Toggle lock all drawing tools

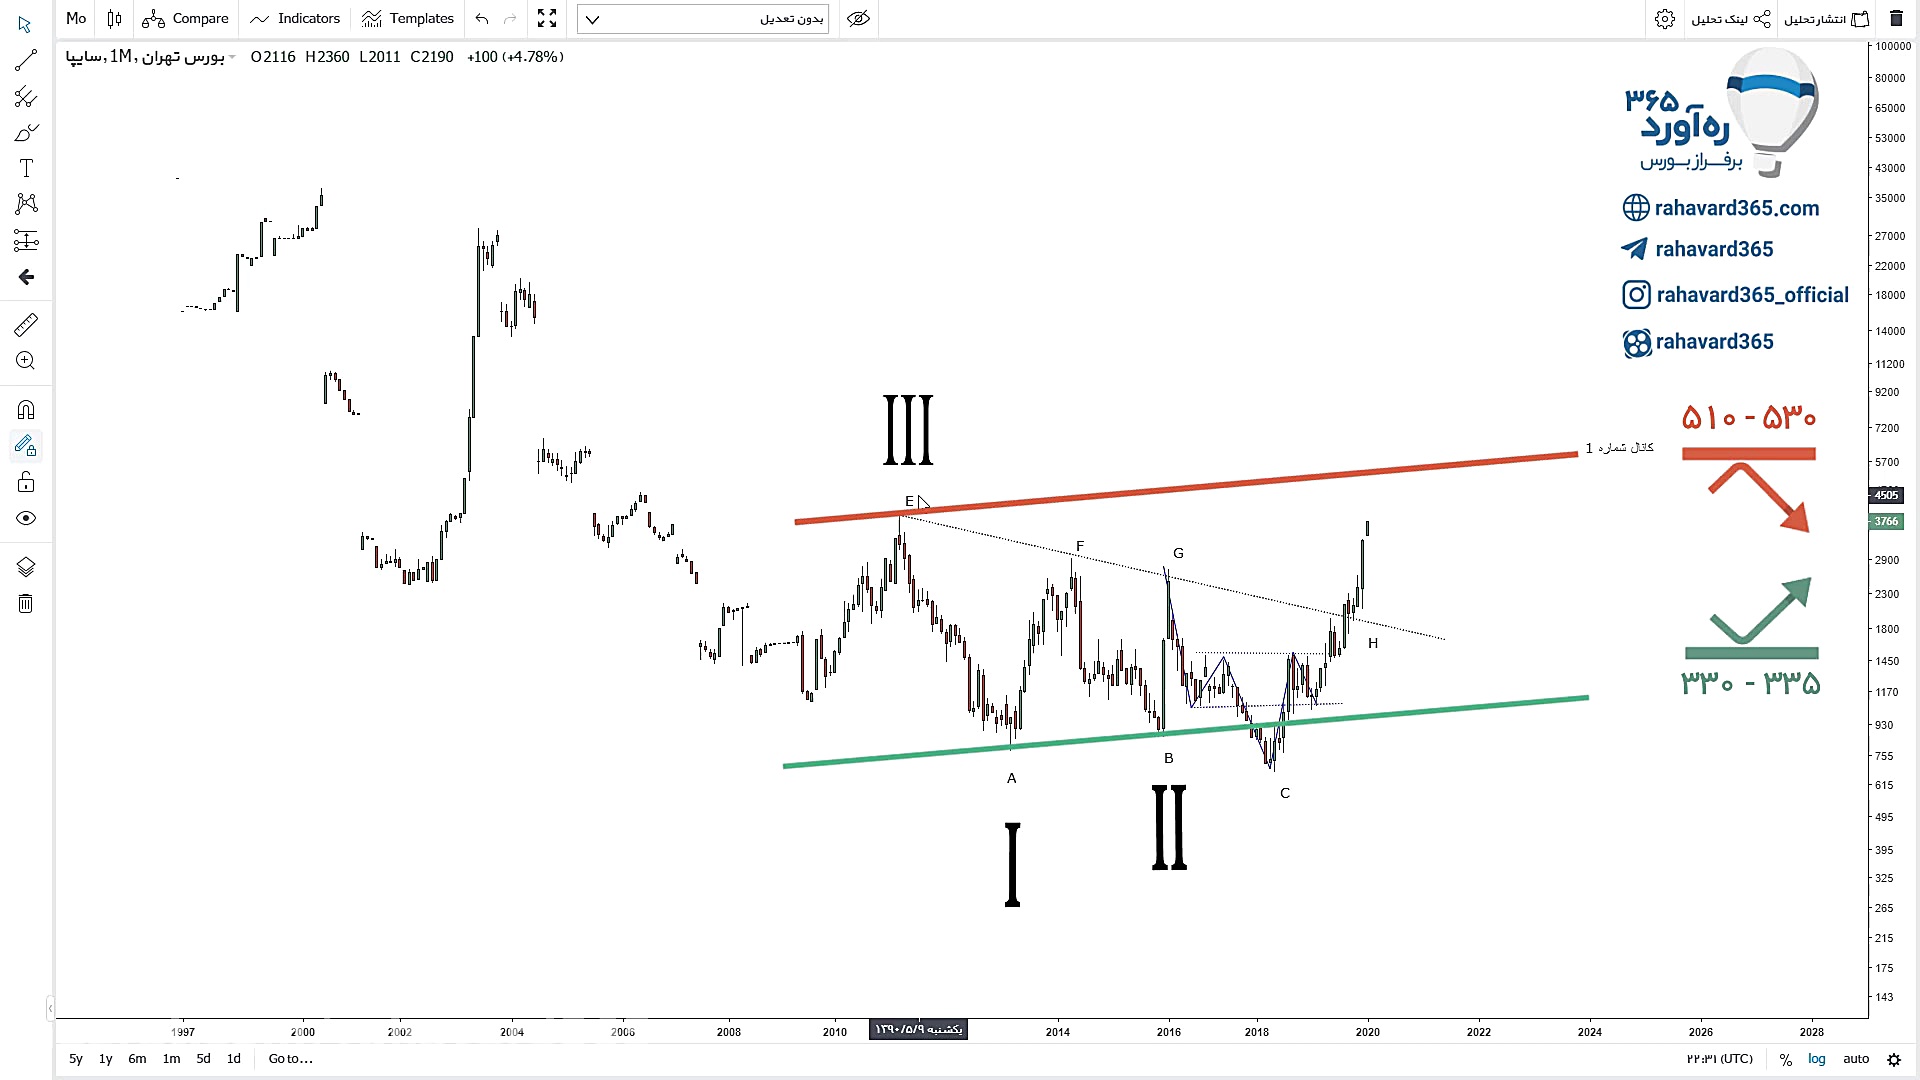(x=26, y=483)
